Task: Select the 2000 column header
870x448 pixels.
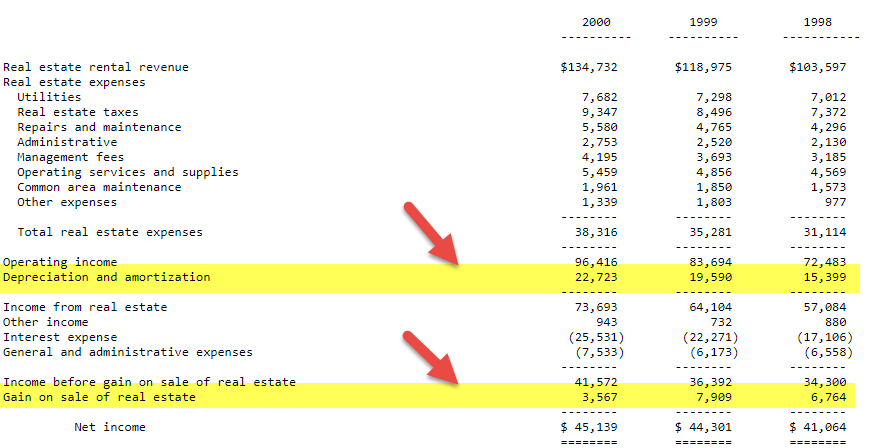Action: (596, 22)
